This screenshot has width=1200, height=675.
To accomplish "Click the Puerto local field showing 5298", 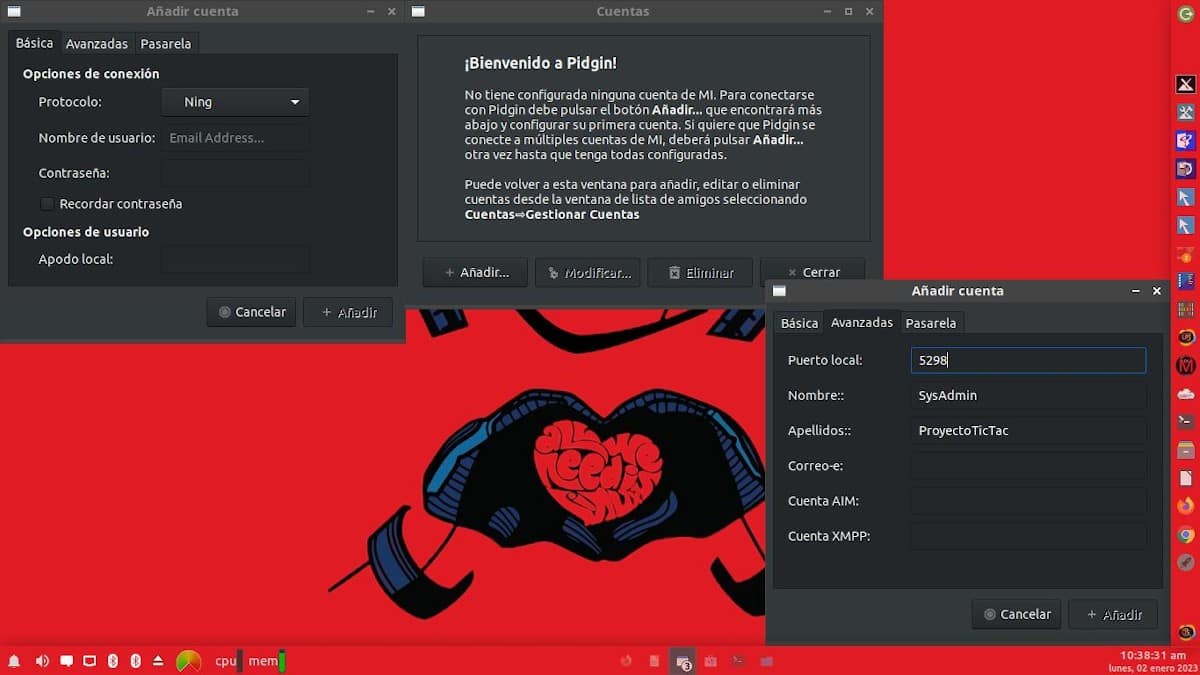I will pyautogui.click(x=1028, y=360).
